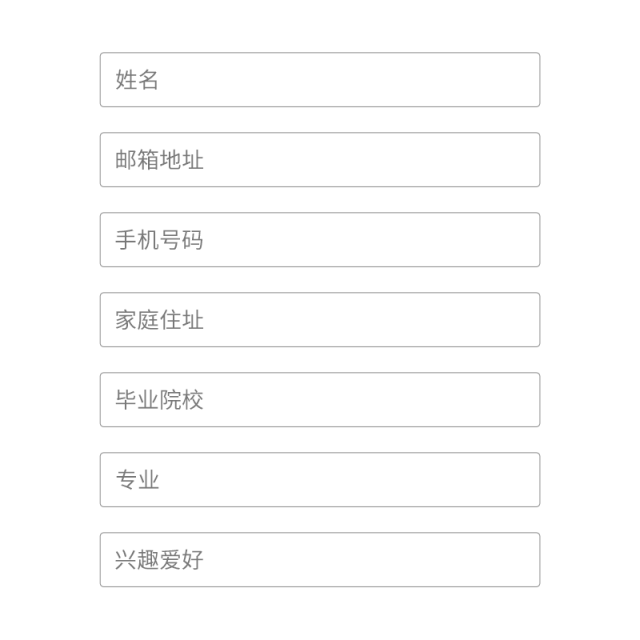This screenshot has height=640, width=640.
Task: Click the 兴趣爱好 placeholder text
Action: [x=159, y=560]
